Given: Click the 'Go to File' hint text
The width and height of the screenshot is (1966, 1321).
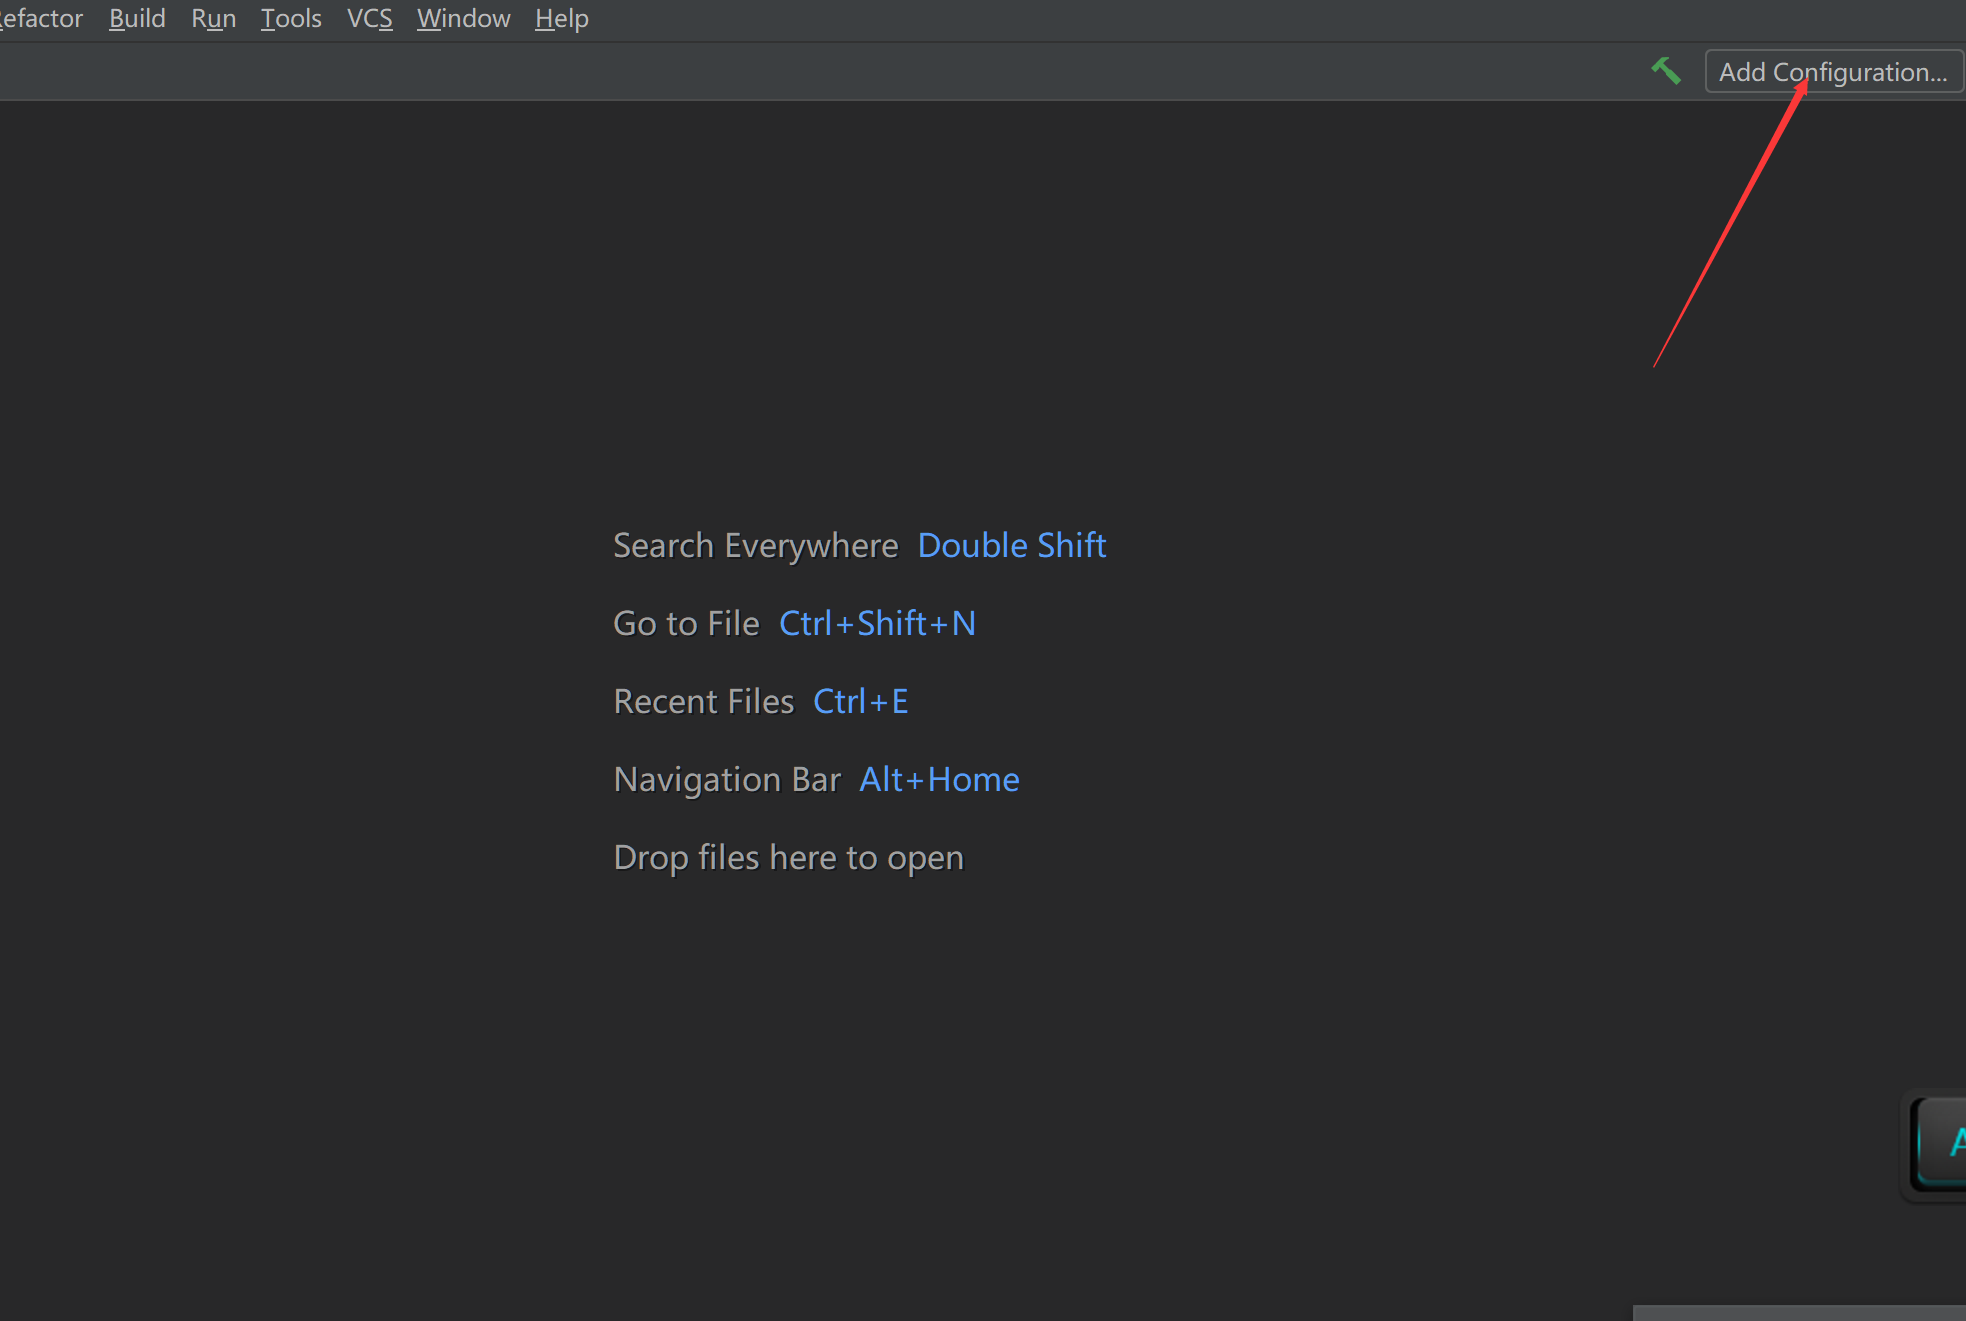Looking at the screenshot, I should coord(686,624).
